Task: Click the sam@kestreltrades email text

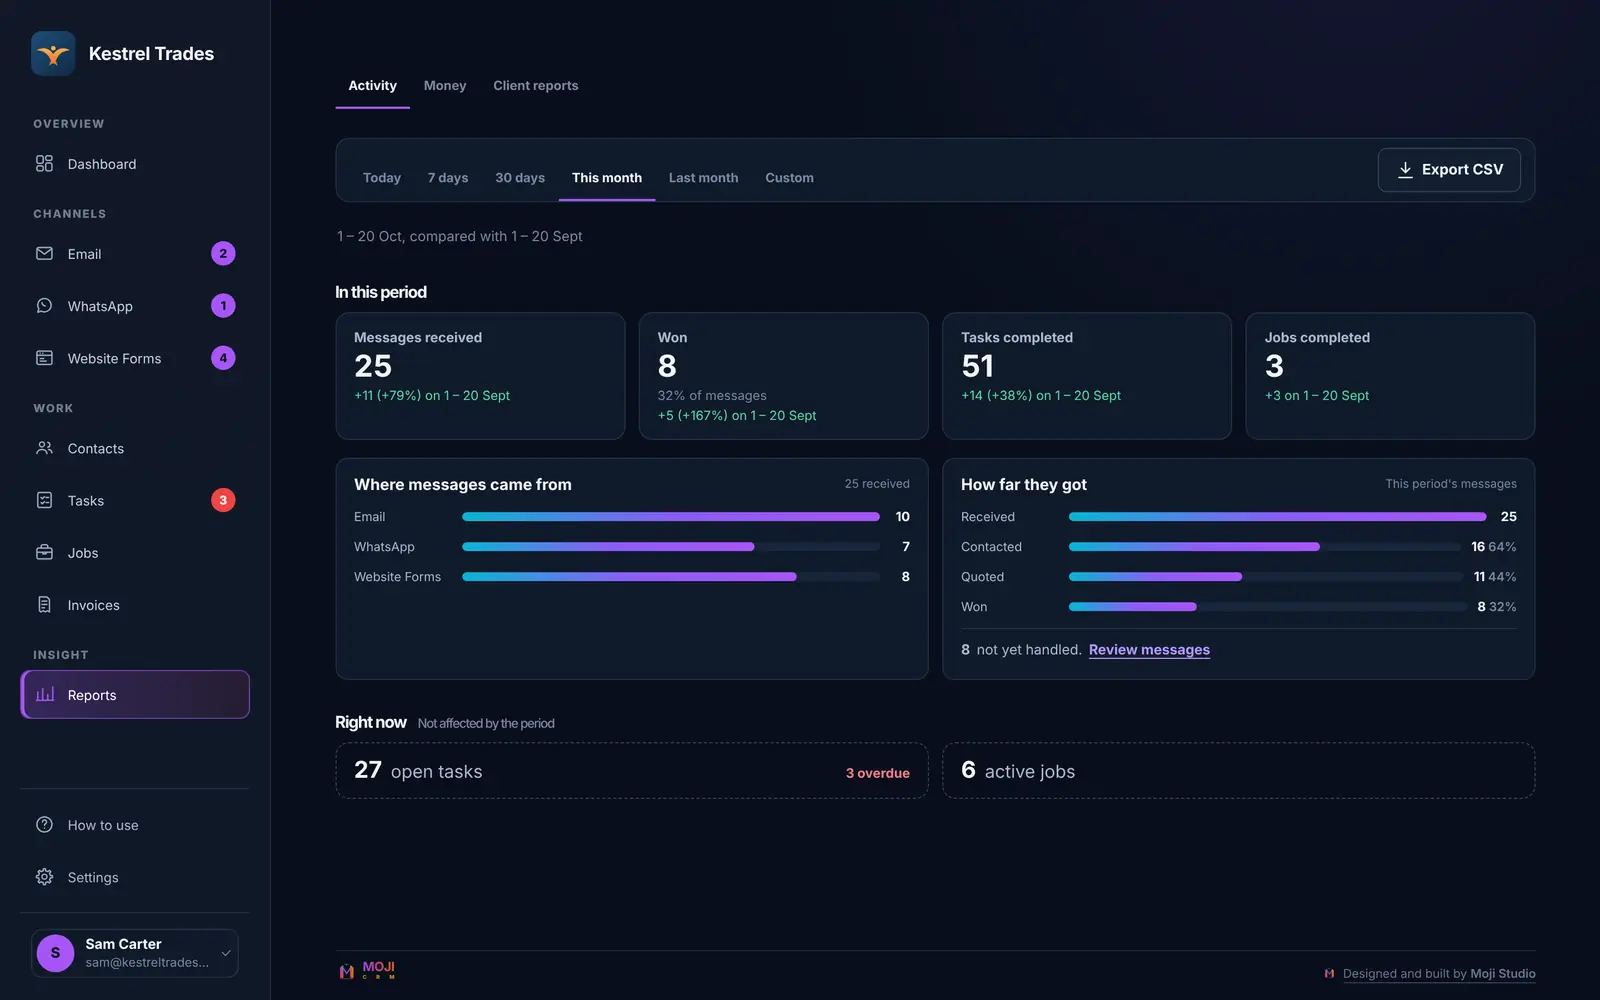Action: pos(147,963)
